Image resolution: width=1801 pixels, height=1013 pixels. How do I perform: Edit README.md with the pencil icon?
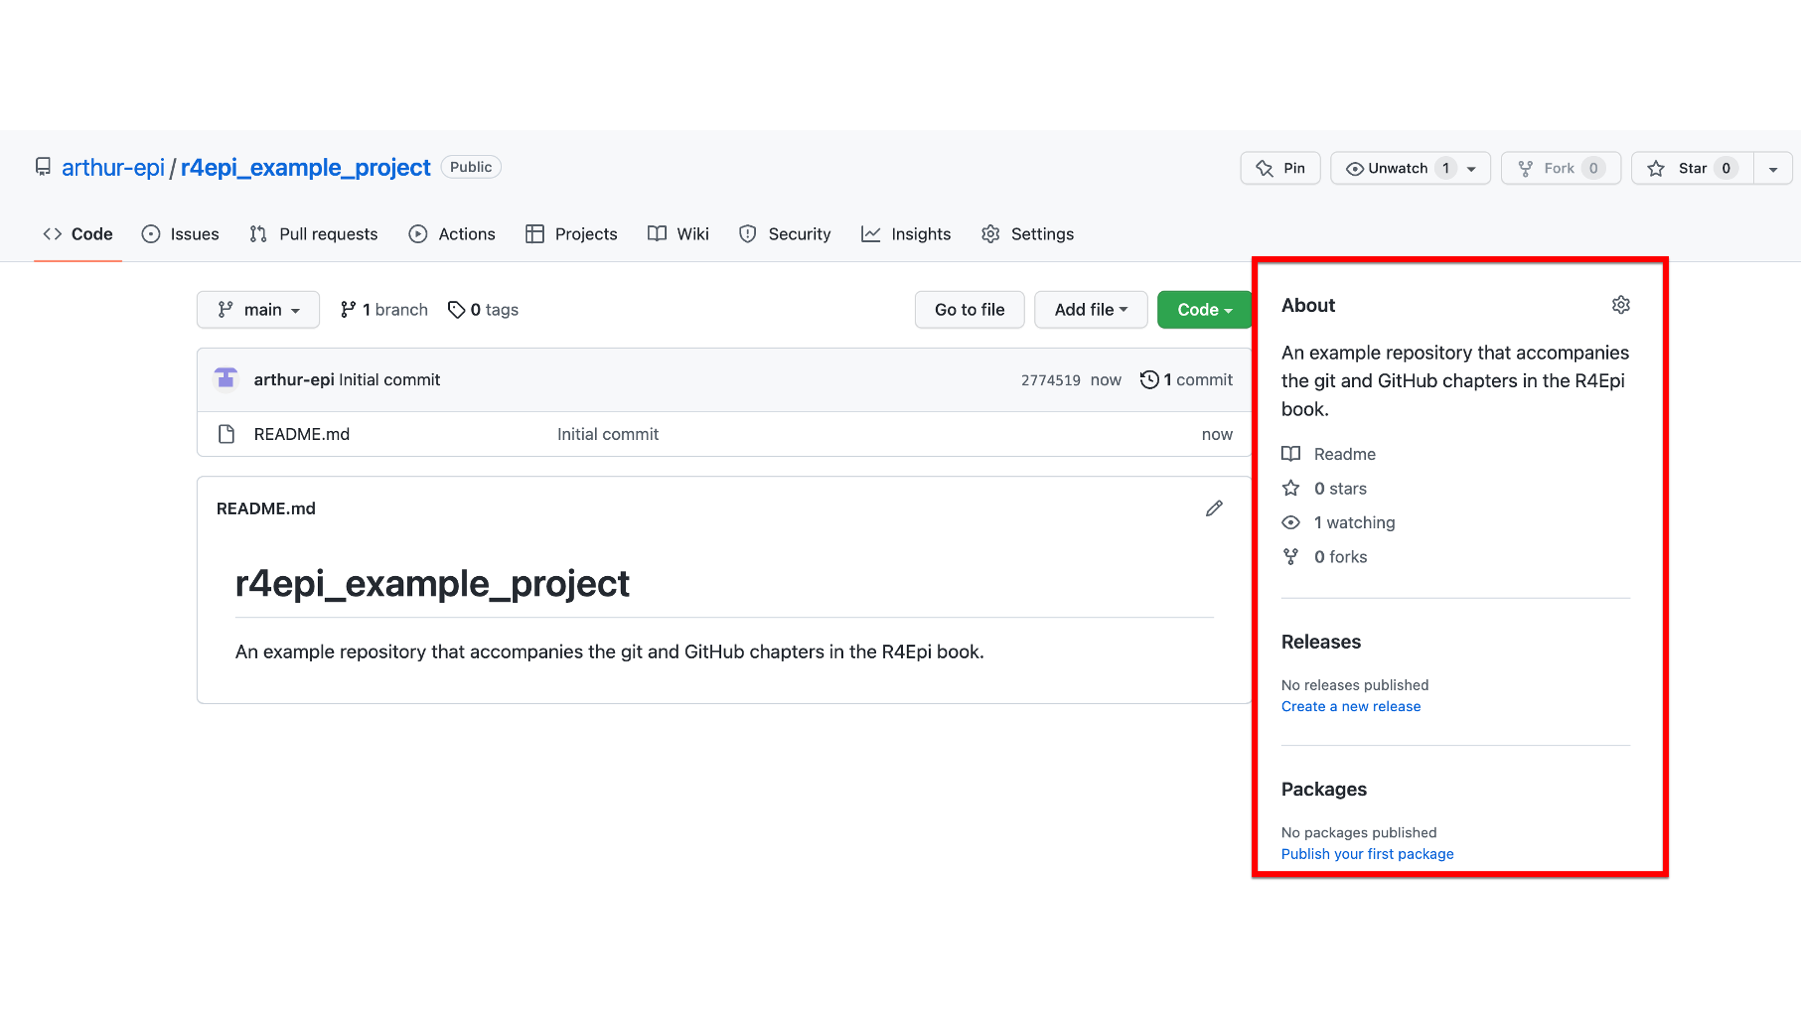coord(1214,508)
